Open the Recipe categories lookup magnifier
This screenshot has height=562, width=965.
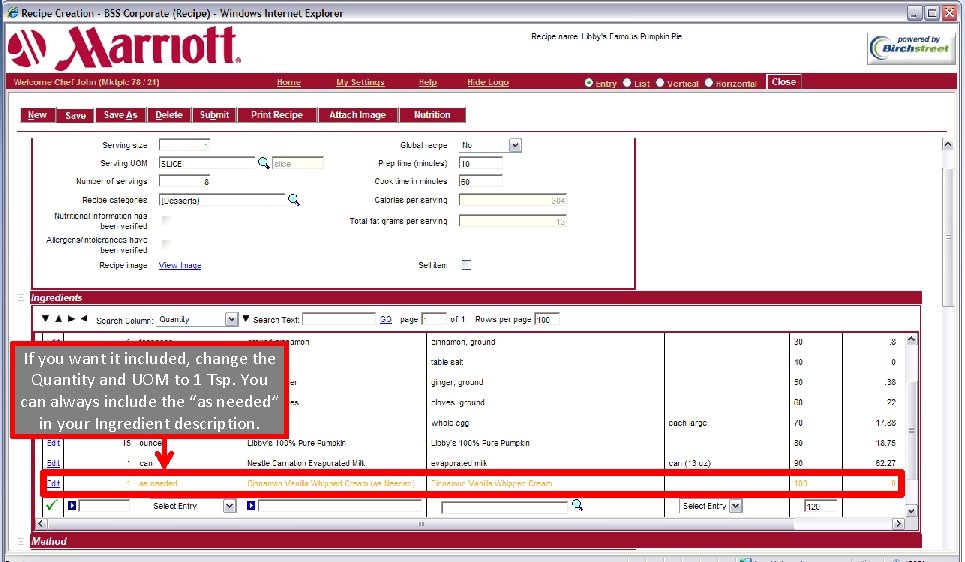tap(294, 199)
